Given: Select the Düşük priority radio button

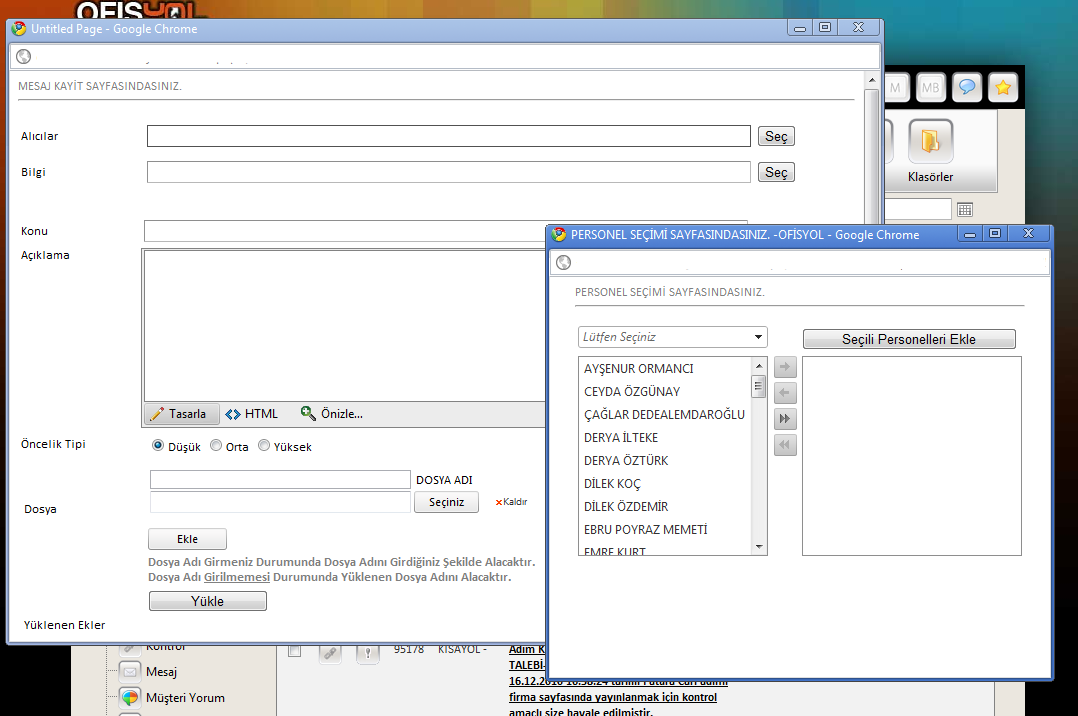Looking at the screenshot, I should click(x=158, y=446).
